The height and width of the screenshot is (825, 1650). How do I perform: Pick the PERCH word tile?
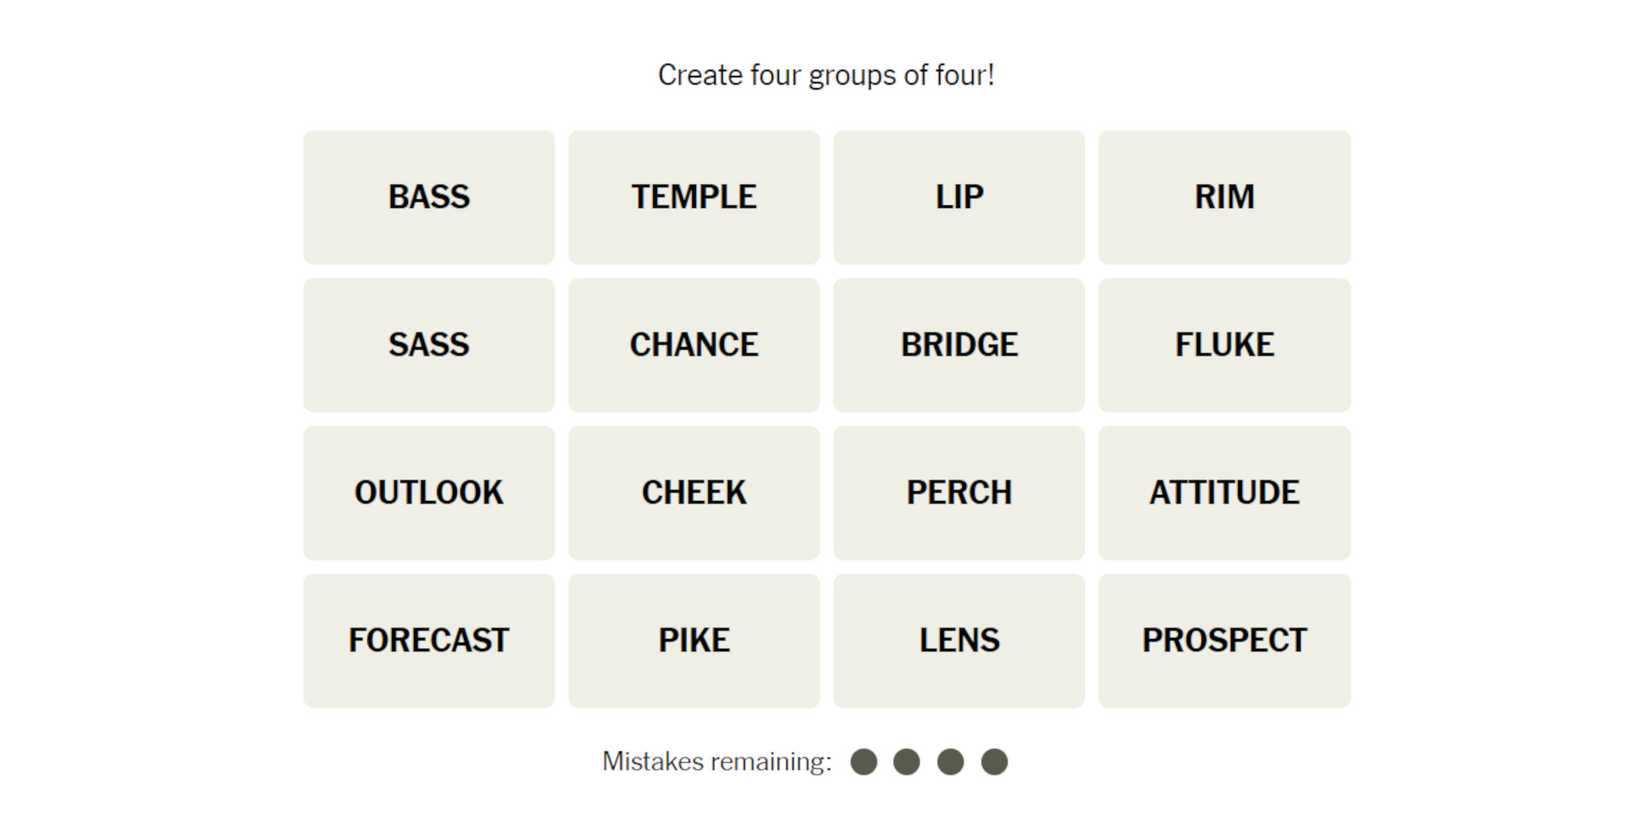959,493
